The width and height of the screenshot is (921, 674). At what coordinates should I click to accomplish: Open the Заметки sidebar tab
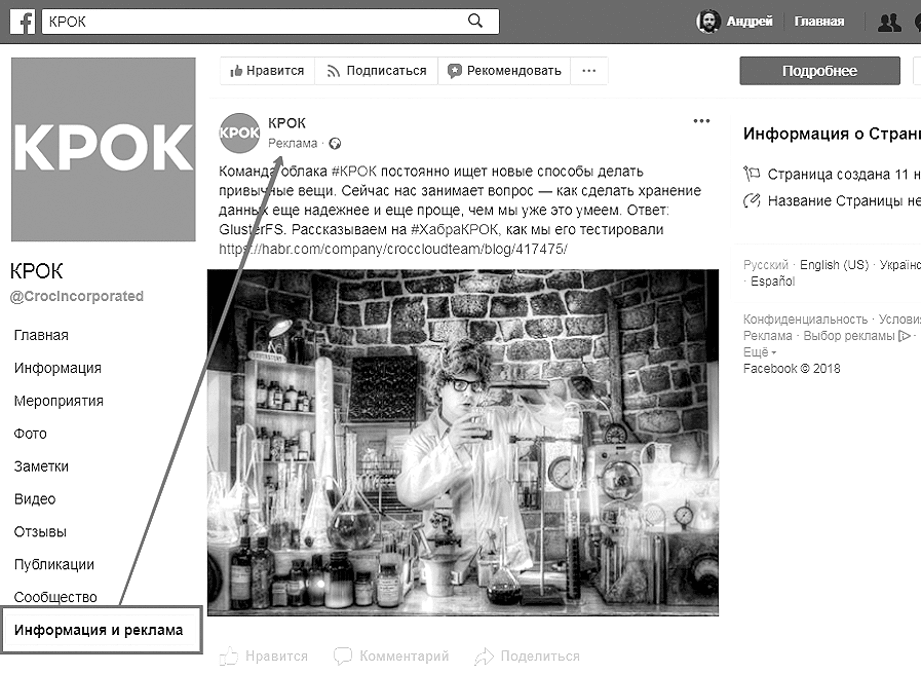click(41, 467)
